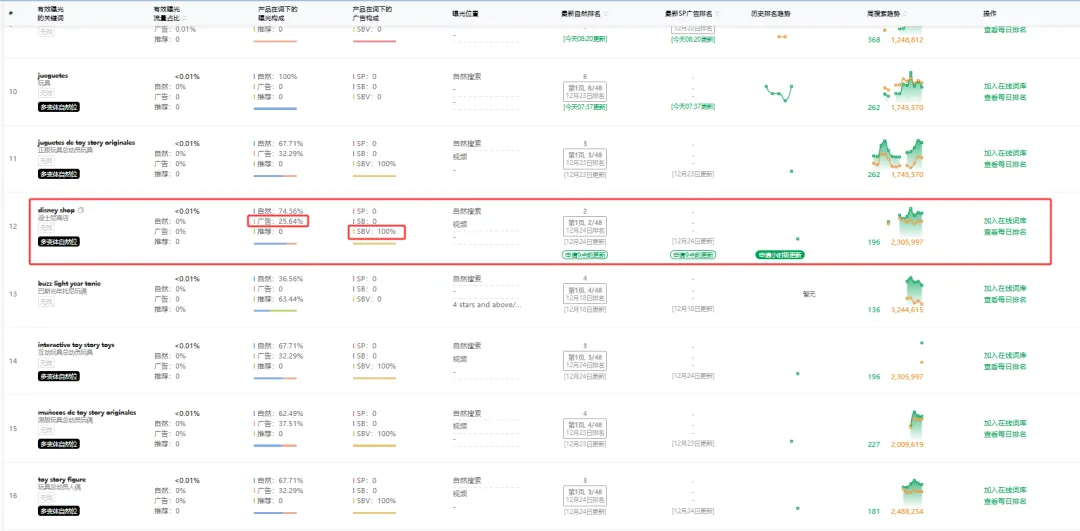
Task: Click the black 多变体自然位 badge under disney shop
Action: click(x=59, y=242)
